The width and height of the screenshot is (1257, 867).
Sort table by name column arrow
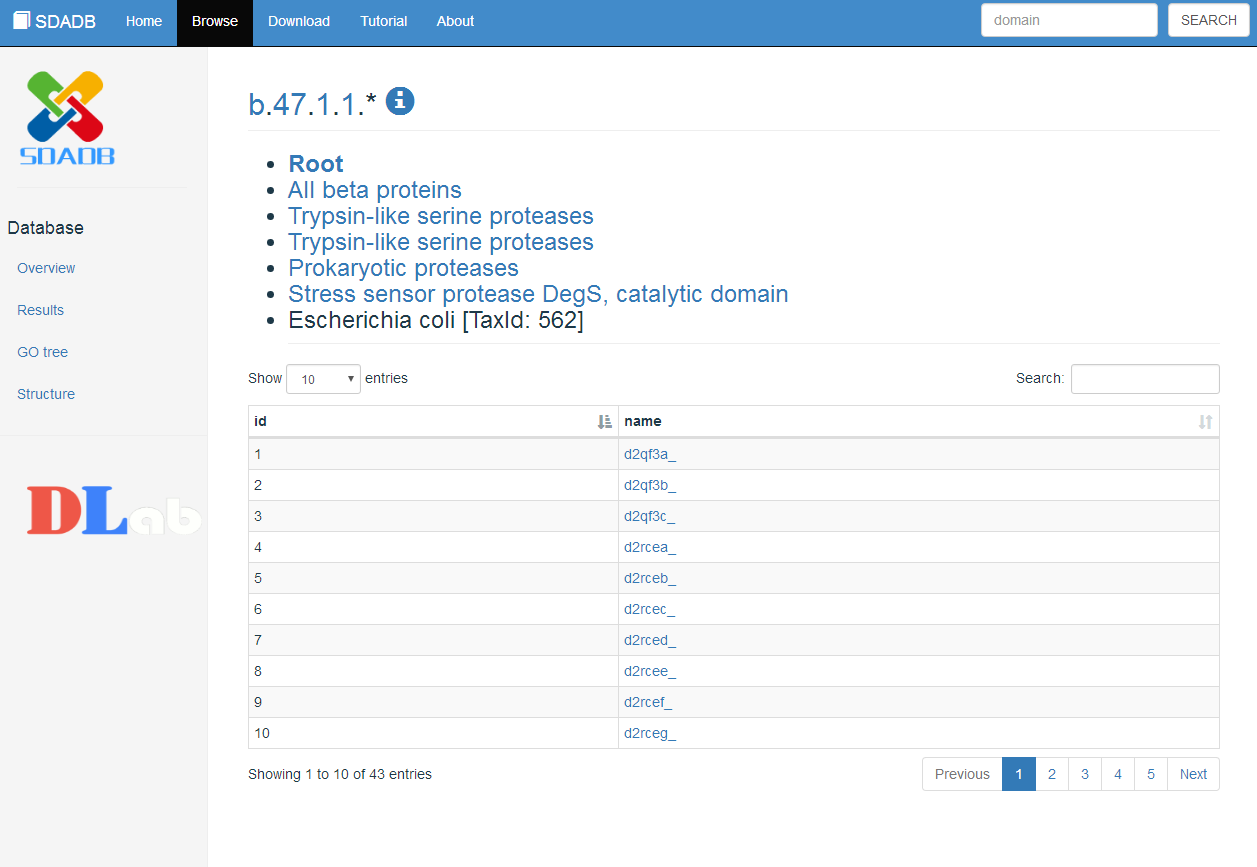click(x=1205, y=422)
